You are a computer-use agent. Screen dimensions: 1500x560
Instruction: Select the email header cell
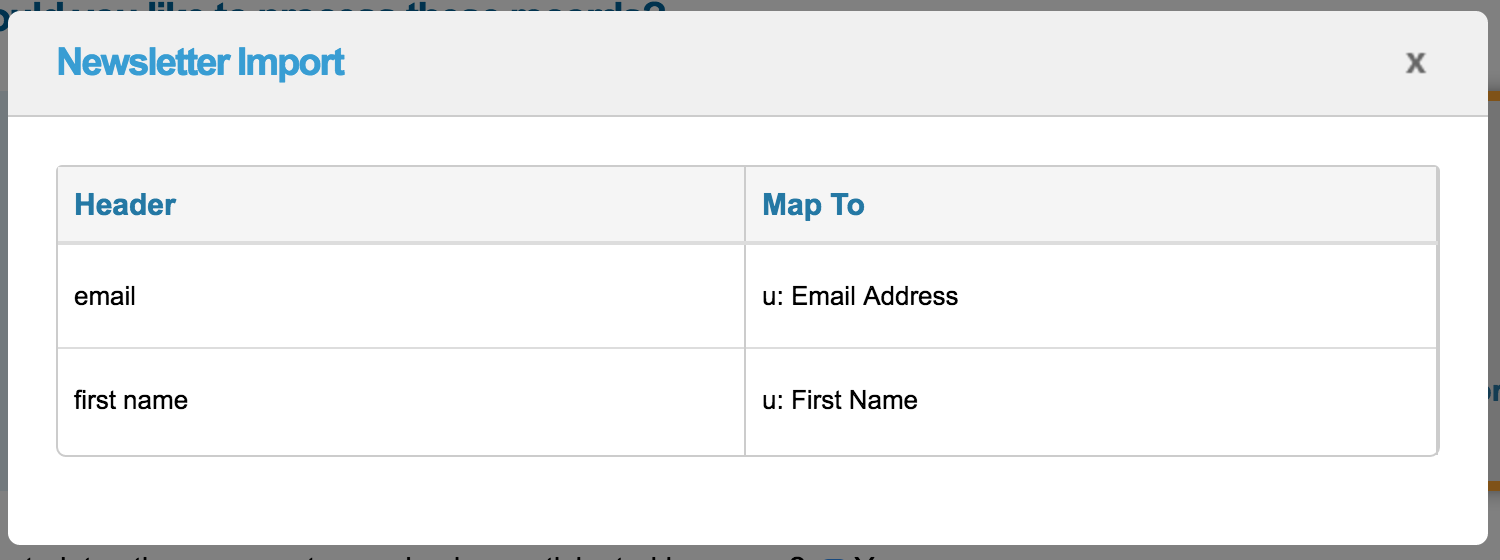tap(105, 296)
